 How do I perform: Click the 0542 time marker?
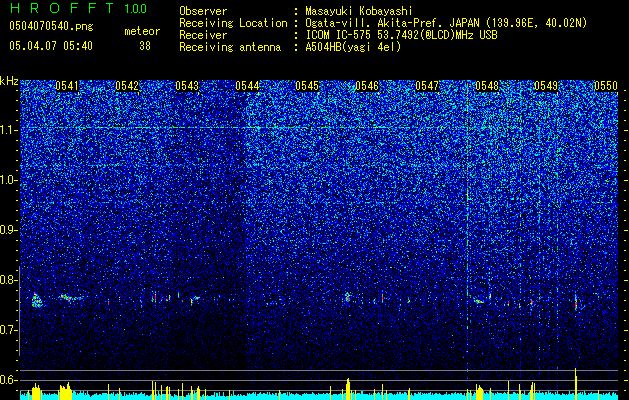coord(127,86)
